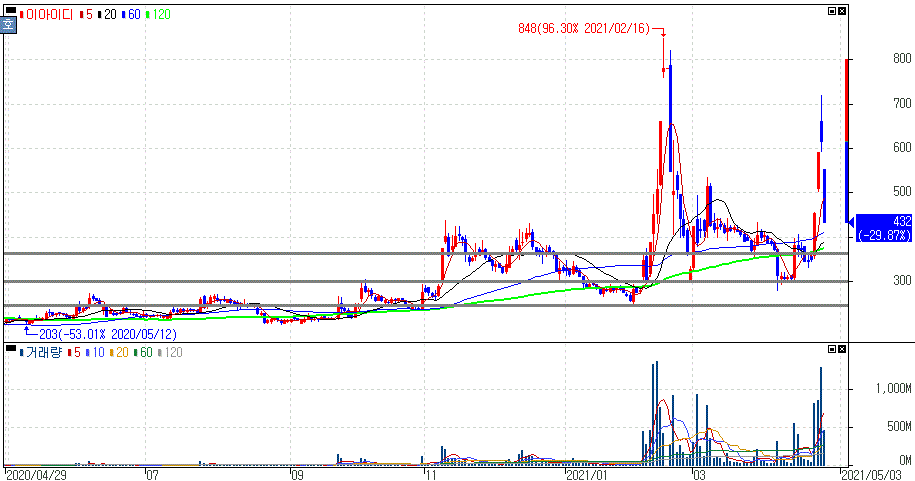Viewport: 915px width, 481px height.
Task: Click the 300 price axis label
Action: 902,280
